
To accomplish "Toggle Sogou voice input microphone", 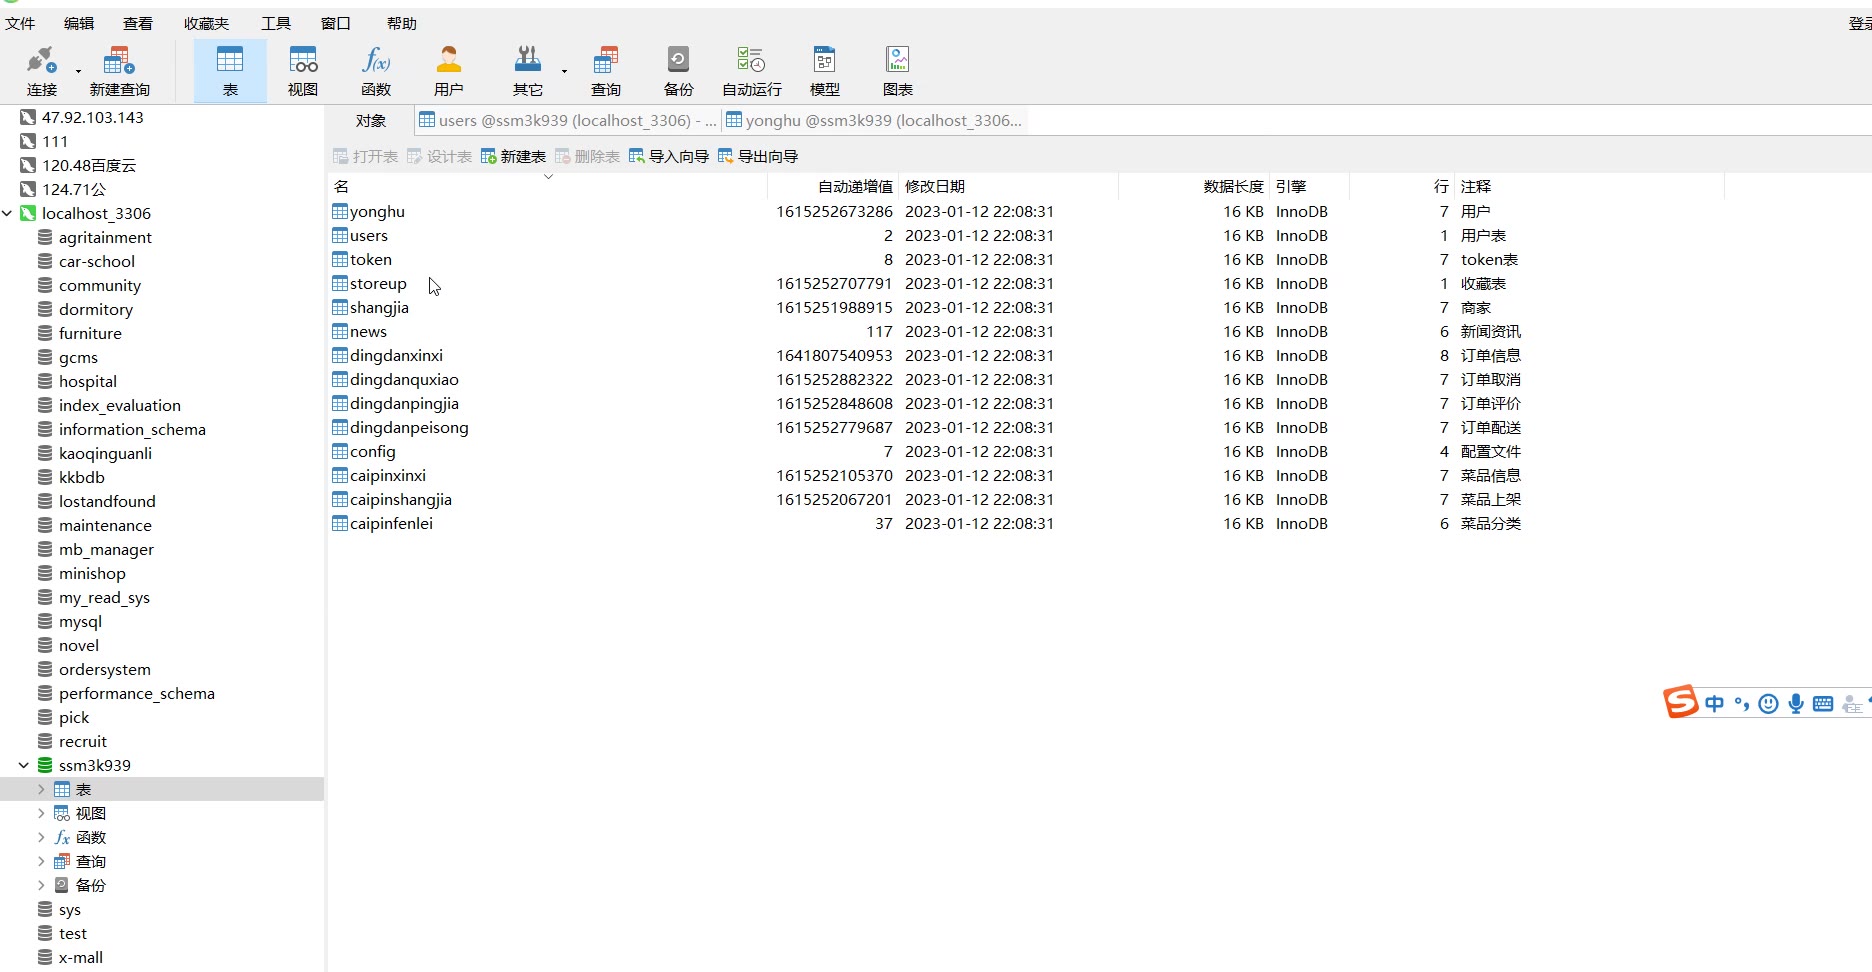I will (1796, 704).
